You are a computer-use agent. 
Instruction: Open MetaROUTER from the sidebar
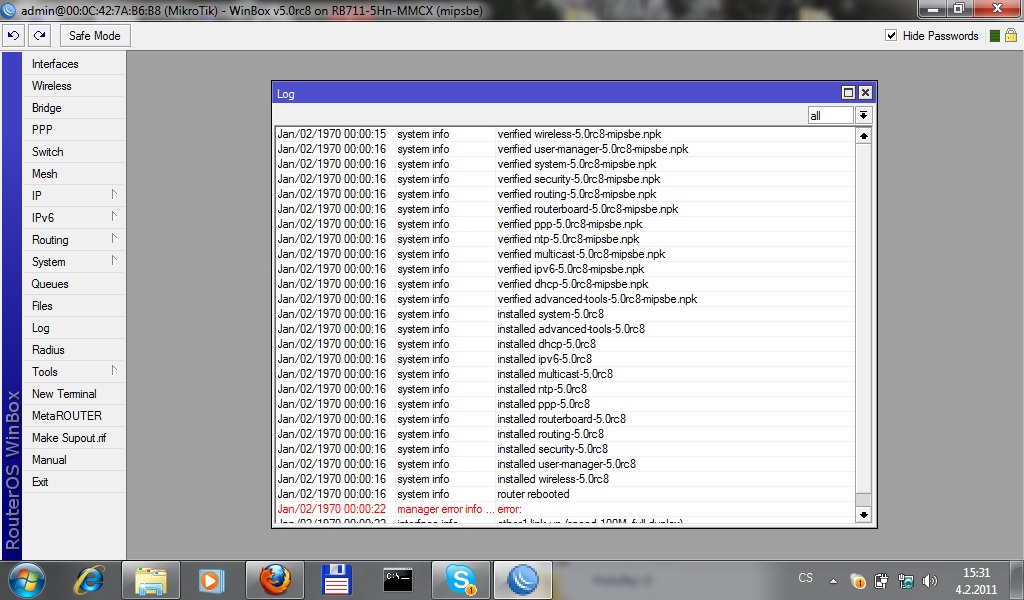click(74, 416)
